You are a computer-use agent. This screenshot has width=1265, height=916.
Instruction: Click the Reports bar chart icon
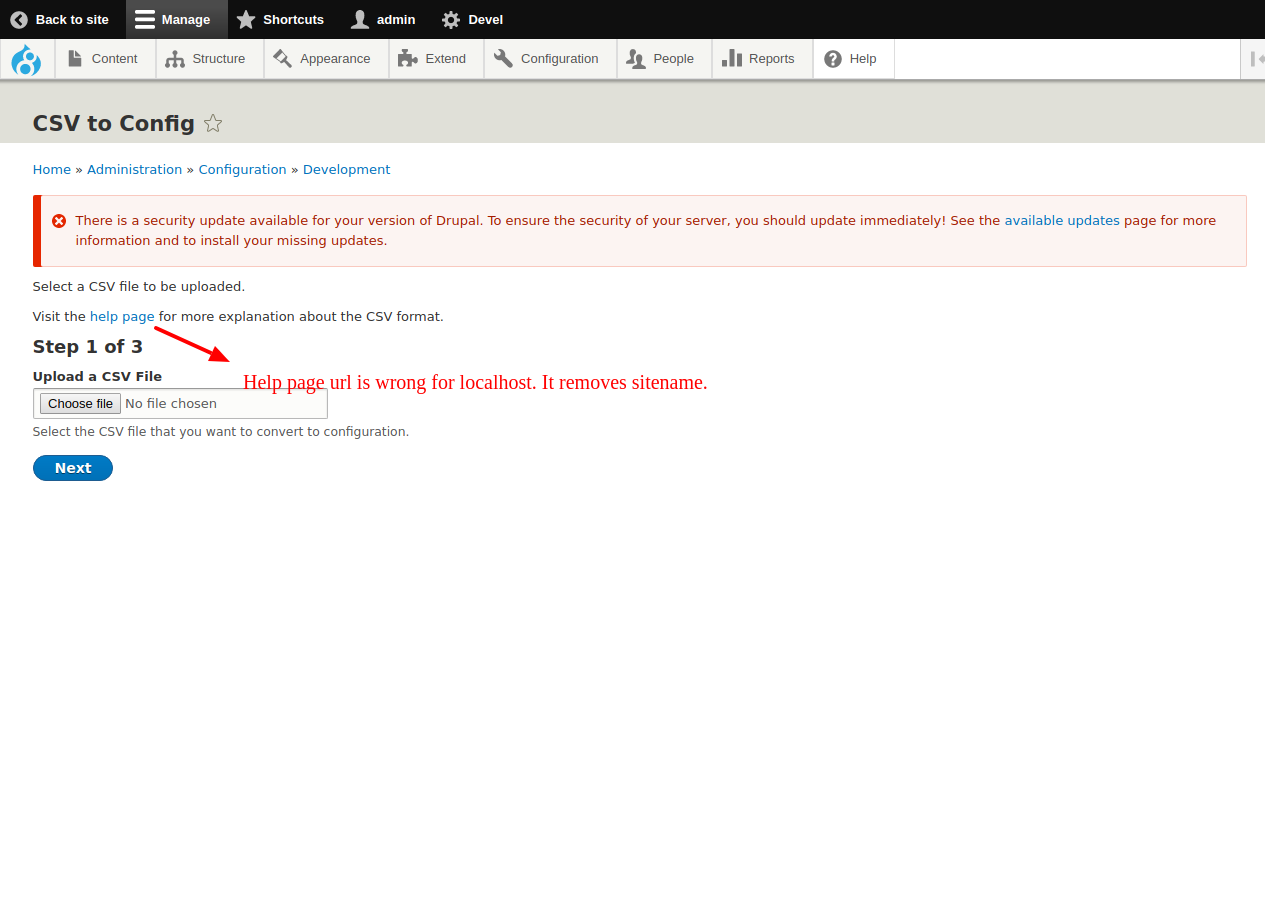[731, 59]
